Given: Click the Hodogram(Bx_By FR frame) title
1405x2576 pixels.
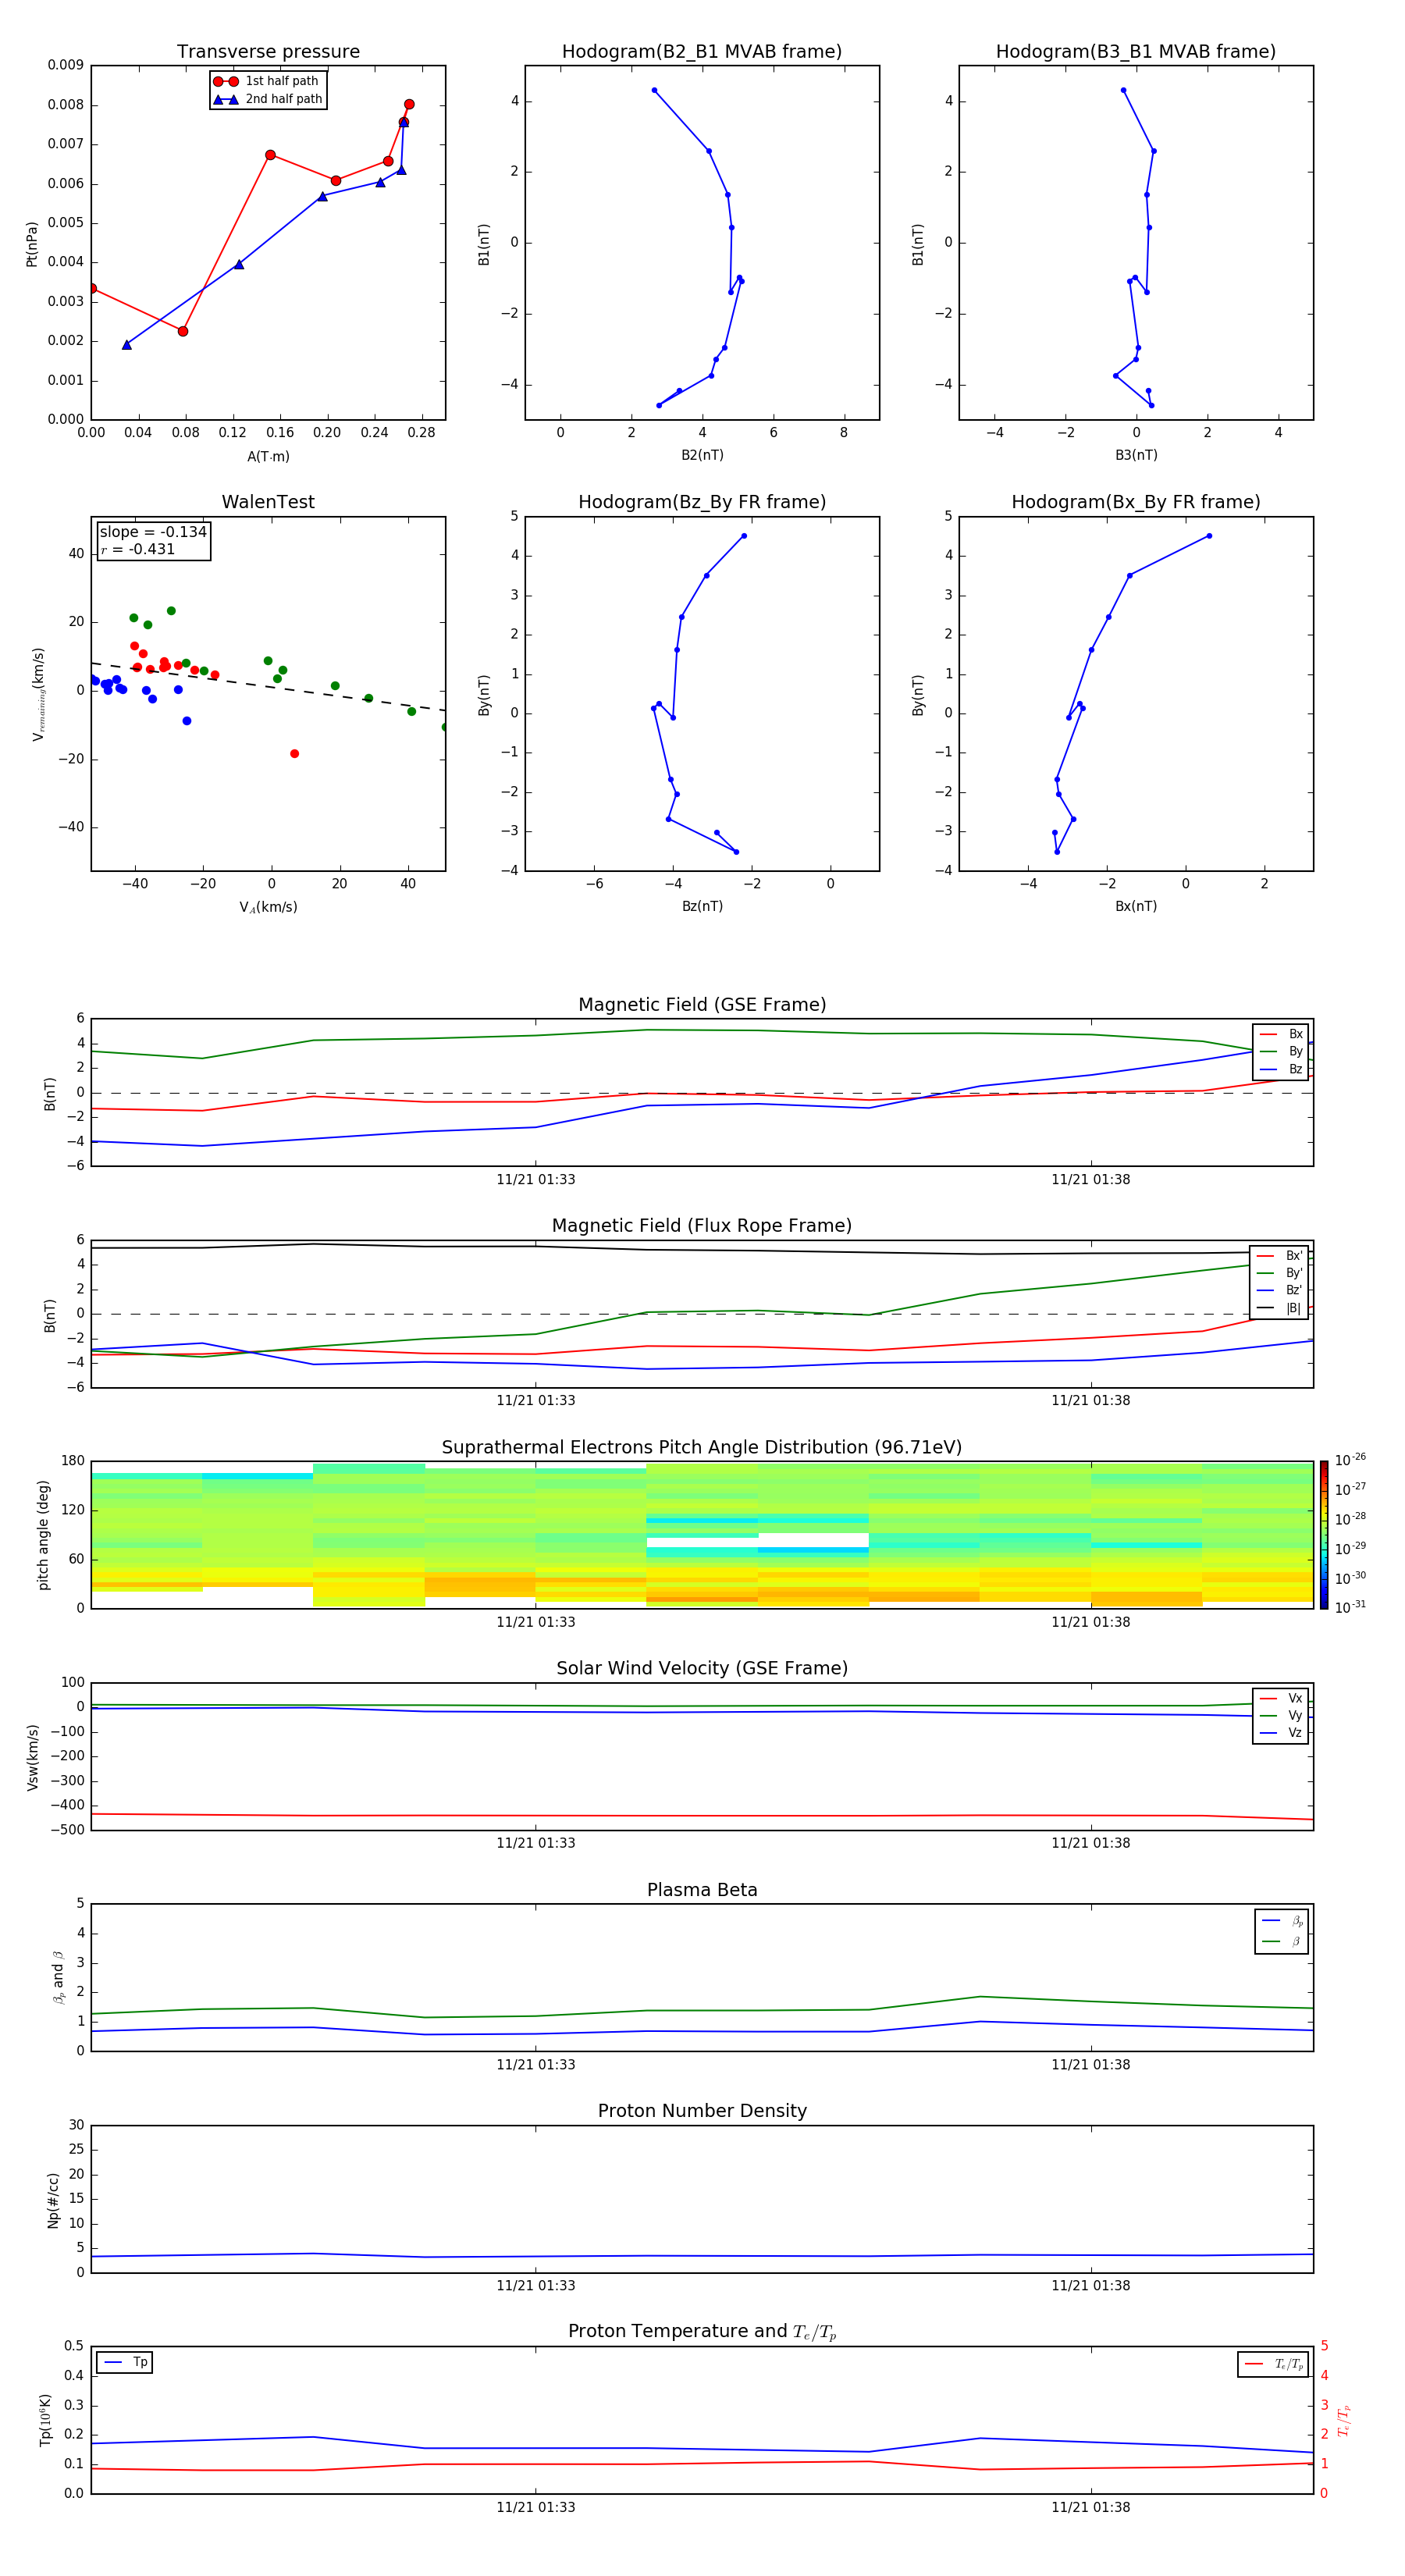Looking at the screenshot, I should [1136, 502].
